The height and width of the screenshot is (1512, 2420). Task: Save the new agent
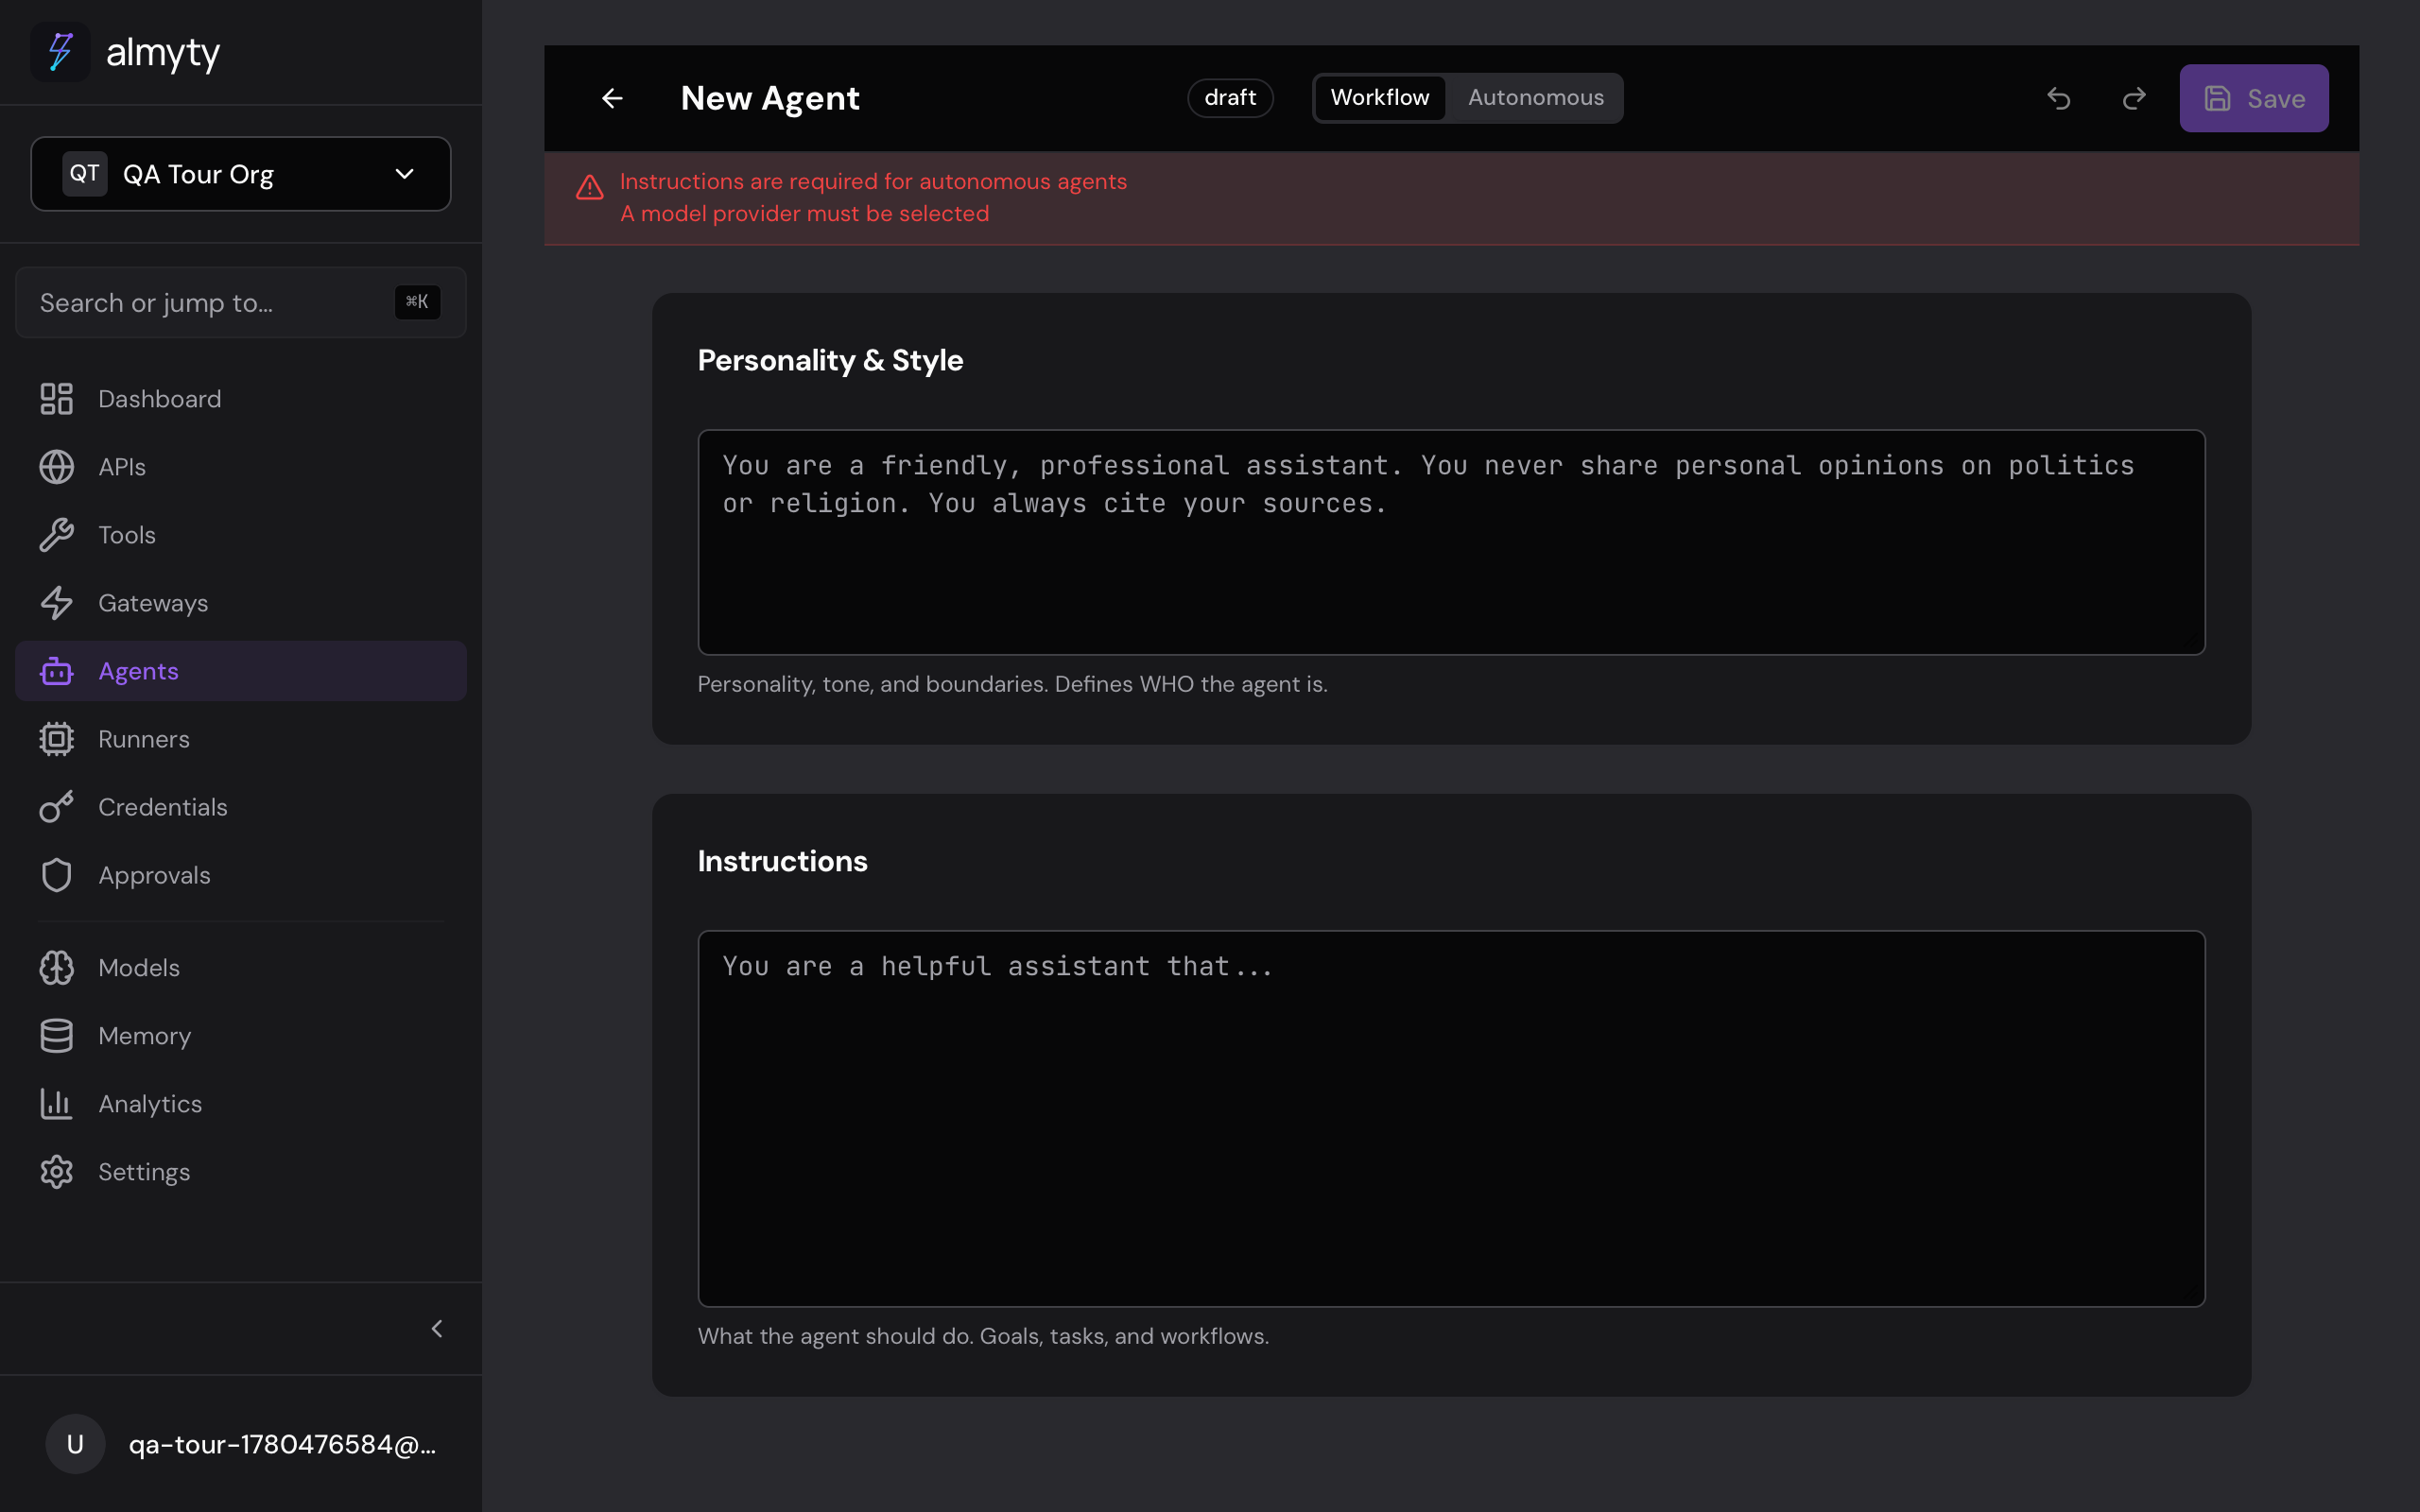pos(2254,98)
